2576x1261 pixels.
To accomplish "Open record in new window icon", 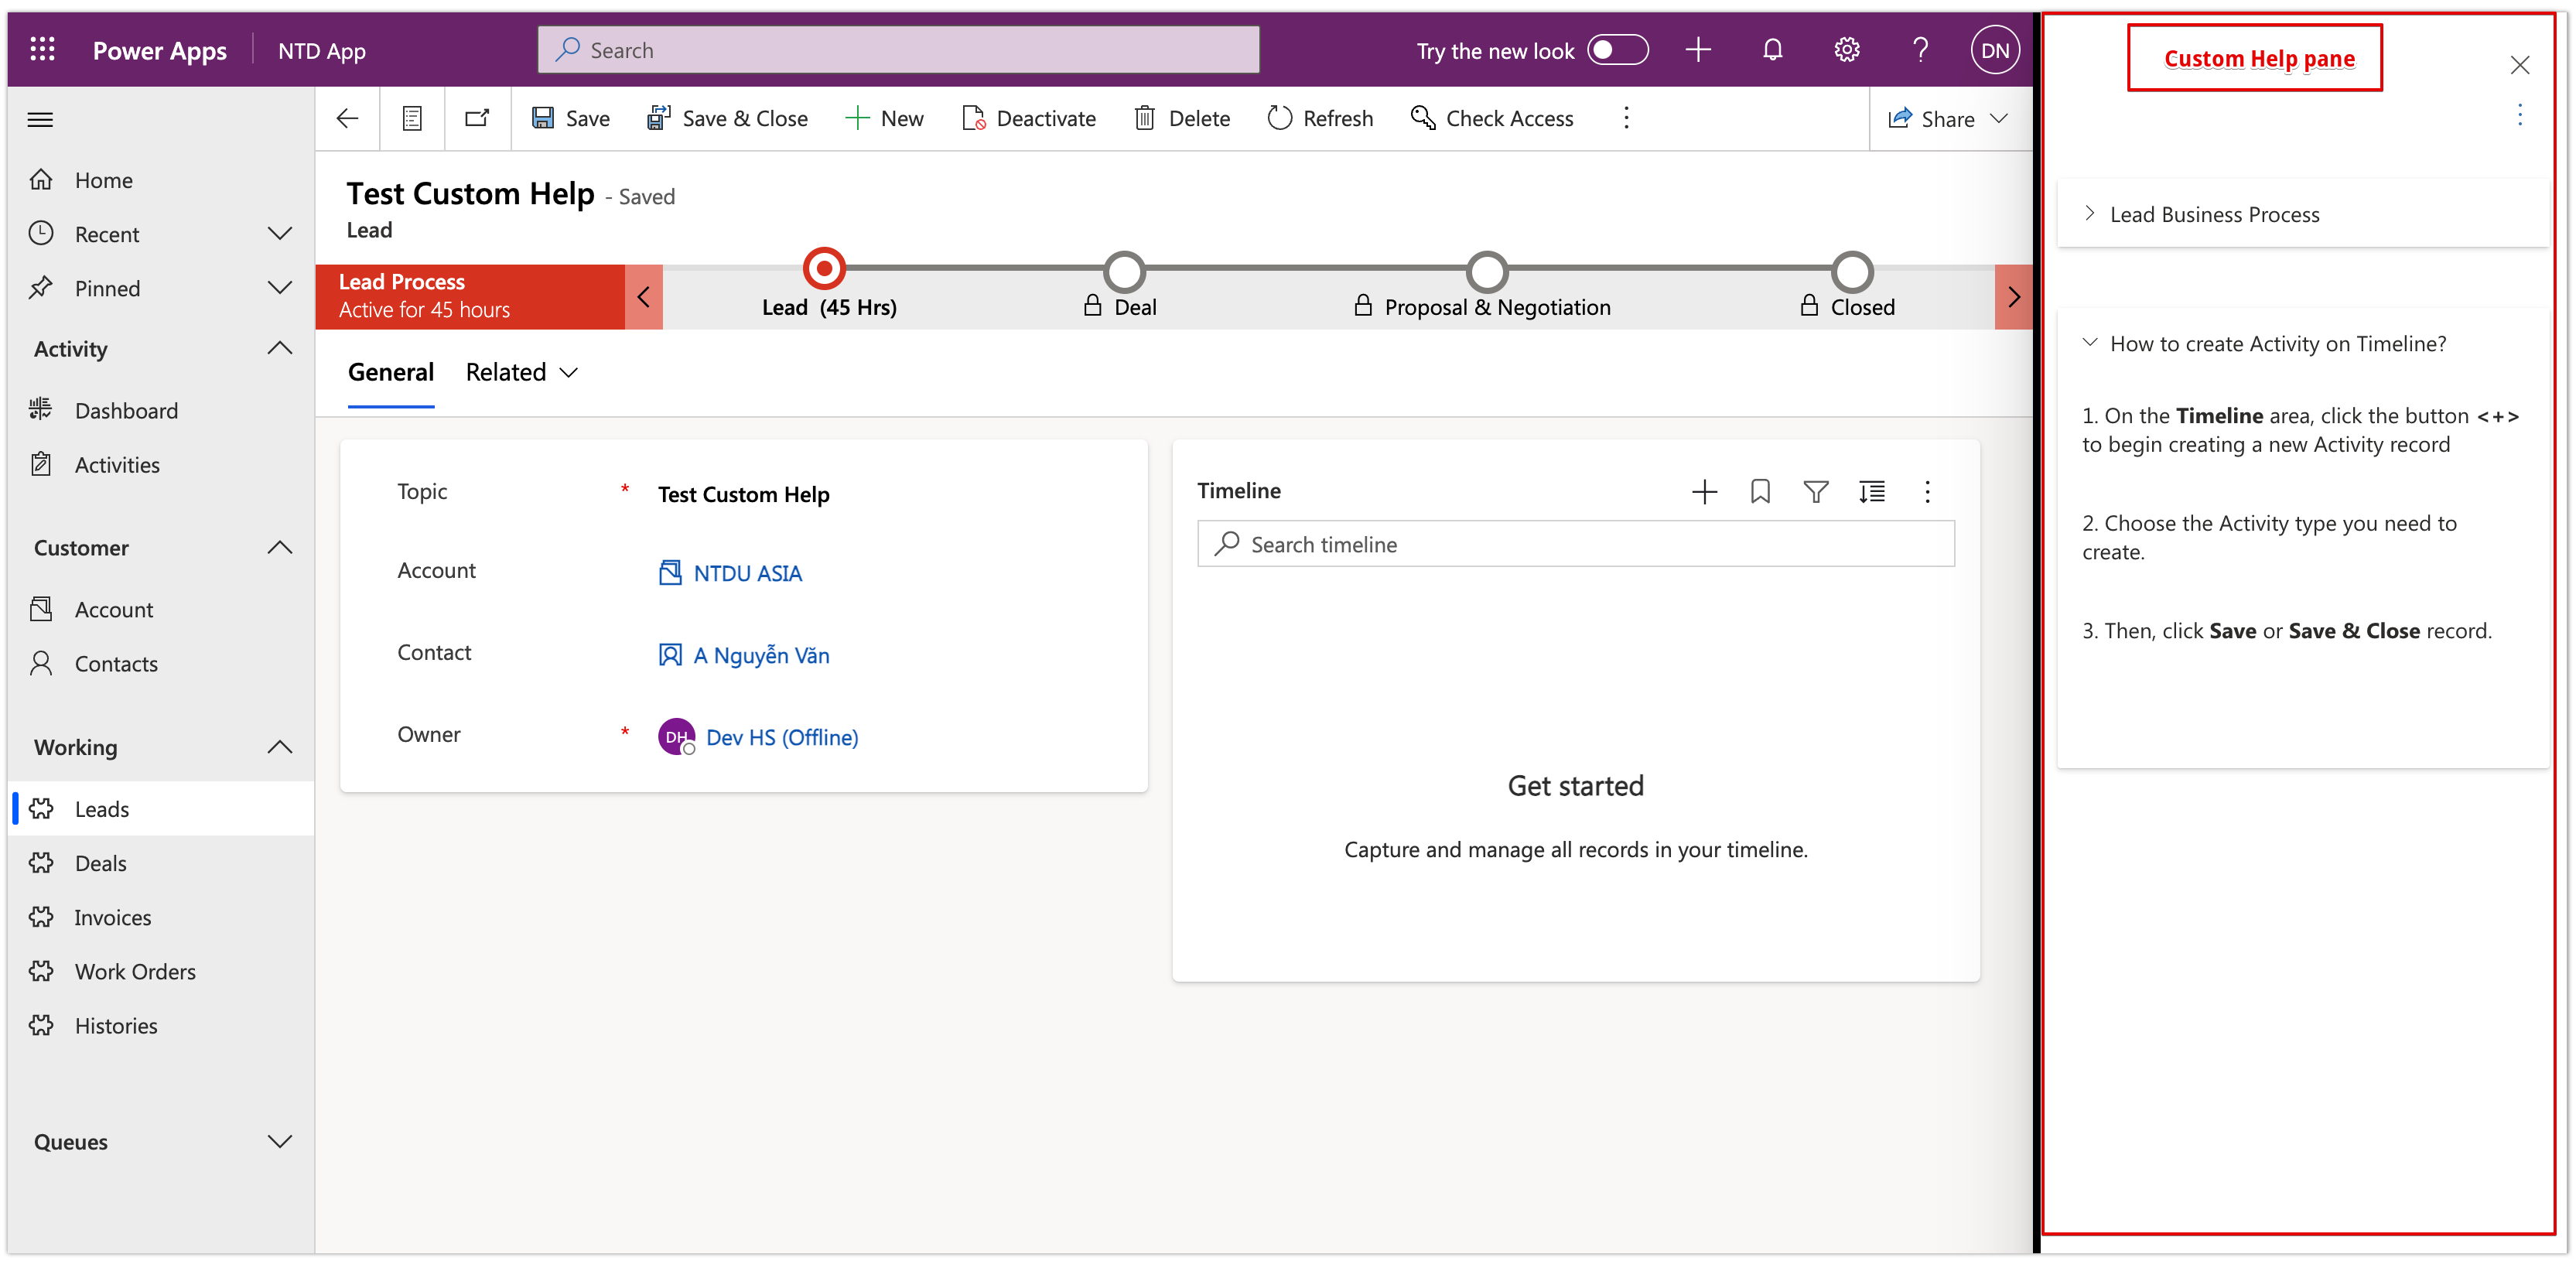I will [477, 118].
